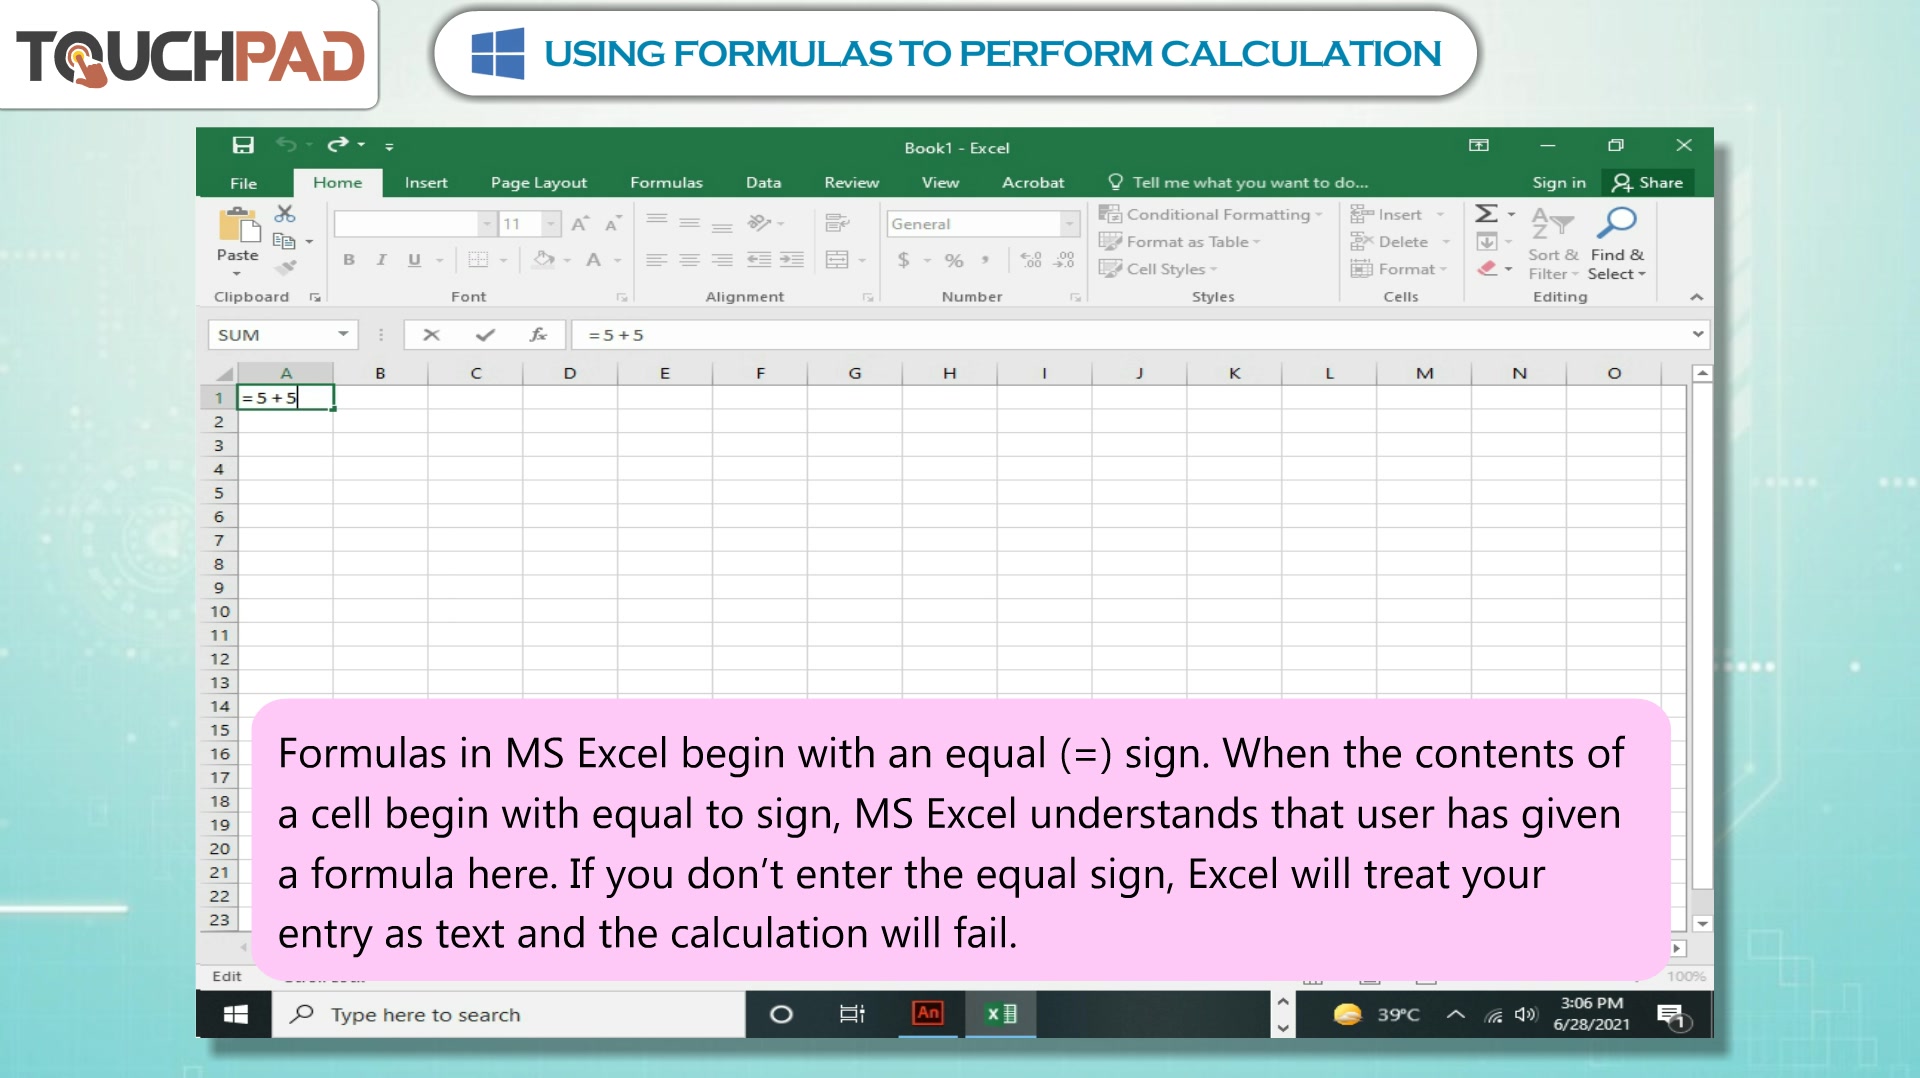This screenshot has width=1920, height=1078.
Task: Open the General number format dropdown
Action: [x=1070, y=224]
